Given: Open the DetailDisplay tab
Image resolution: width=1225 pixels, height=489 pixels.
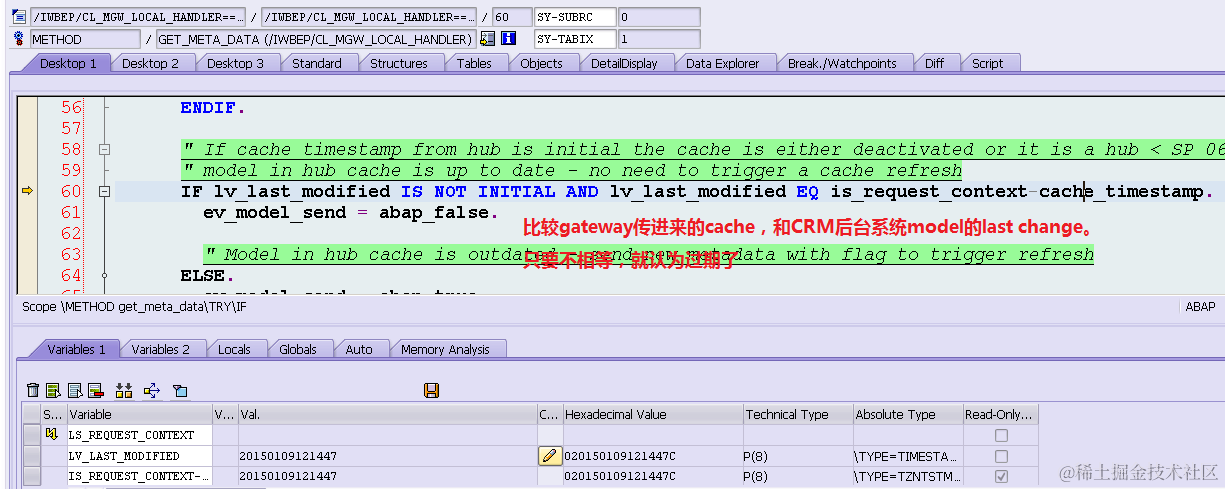Looking at the screenshot, I should click(624, 63).
